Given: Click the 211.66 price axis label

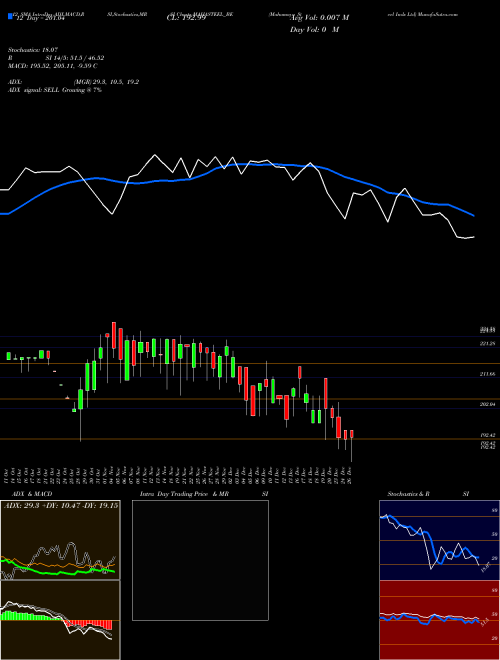Looking at the screenshot, I should coord(487,374).
